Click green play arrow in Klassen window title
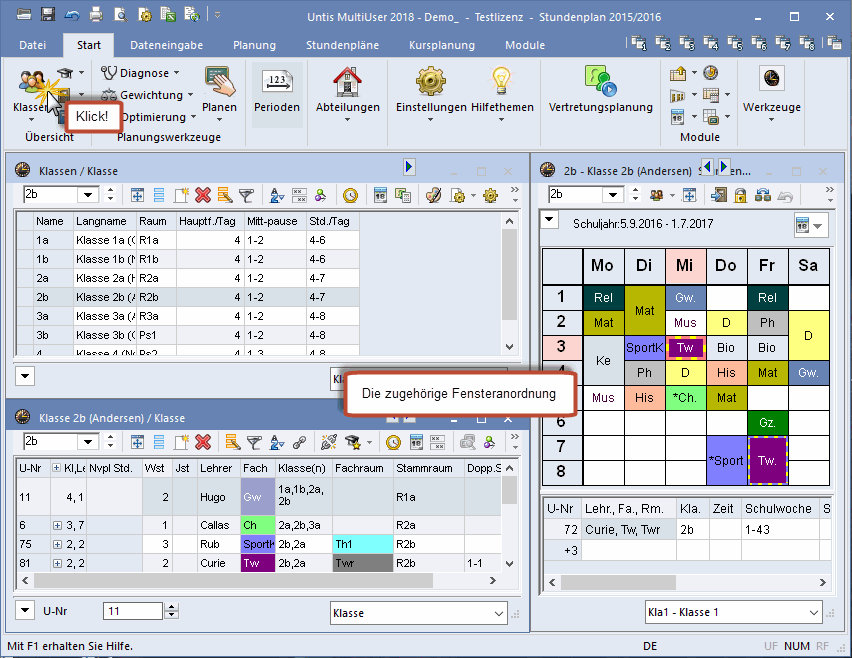This screenshot has height=658, width=852. pos(409,167)
